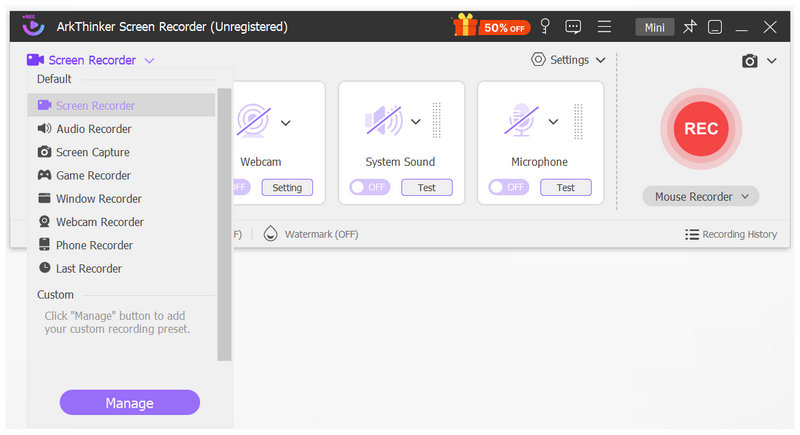Open the Mouse Recorder dropdown

coord(701,196)
